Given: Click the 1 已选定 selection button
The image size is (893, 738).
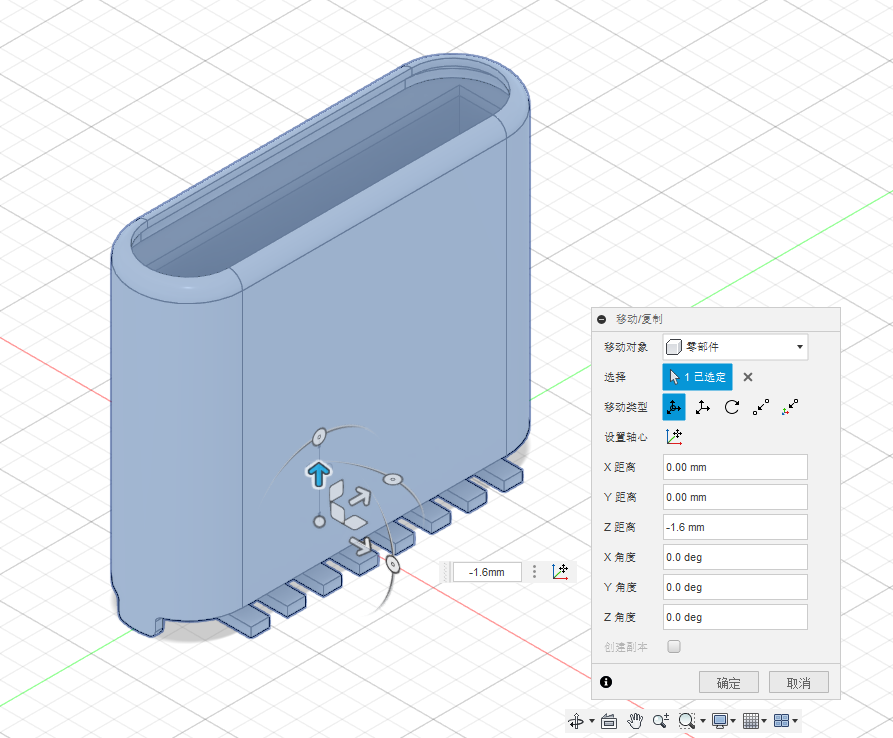Looking at the screenshot, I should [698, 377].
